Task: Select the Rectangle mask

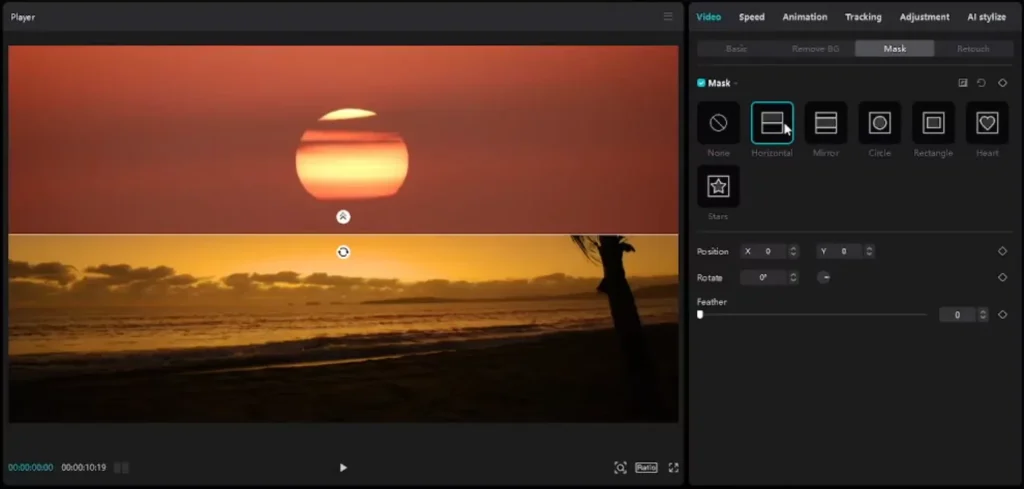Action: click(933, 123)
